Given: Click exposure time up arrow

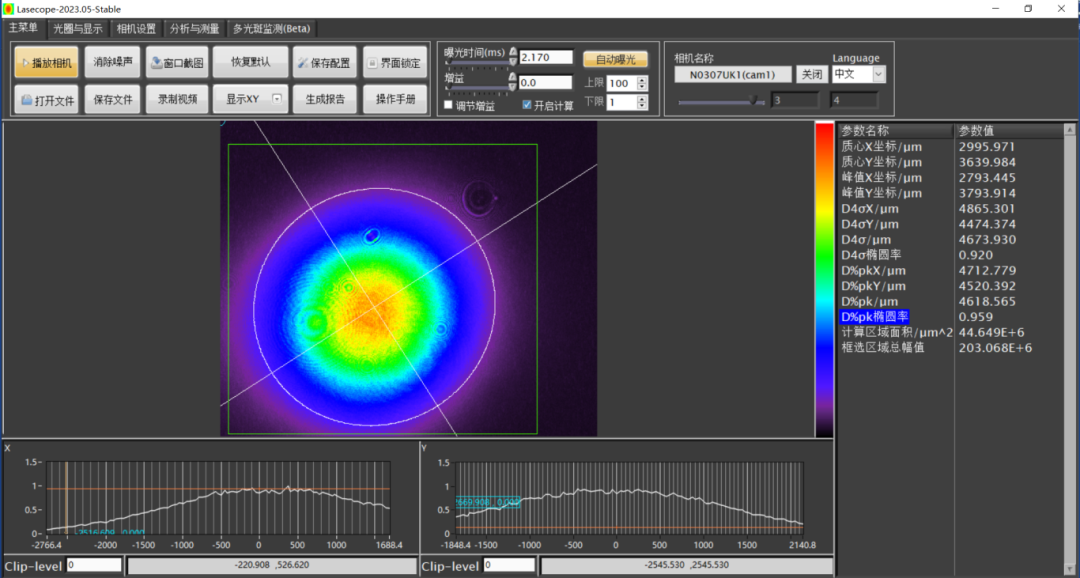Looking at the screenshot, I should point(513,53).
